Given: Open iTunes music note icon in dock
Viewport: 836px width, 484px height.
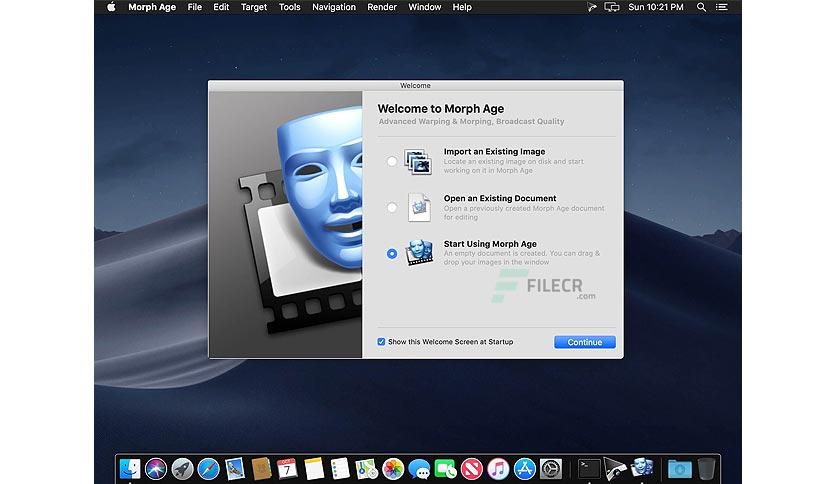Looking at the screenshot, I should coord(498,469).
